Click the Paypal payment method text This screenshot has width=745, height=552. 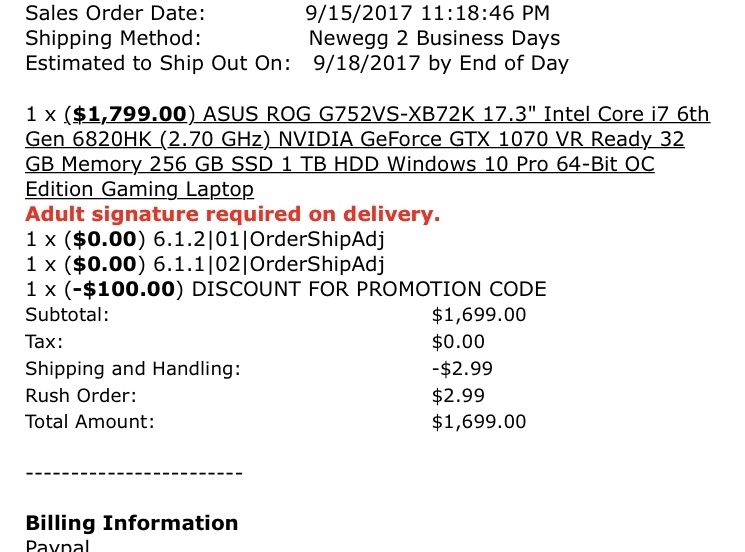57,545
